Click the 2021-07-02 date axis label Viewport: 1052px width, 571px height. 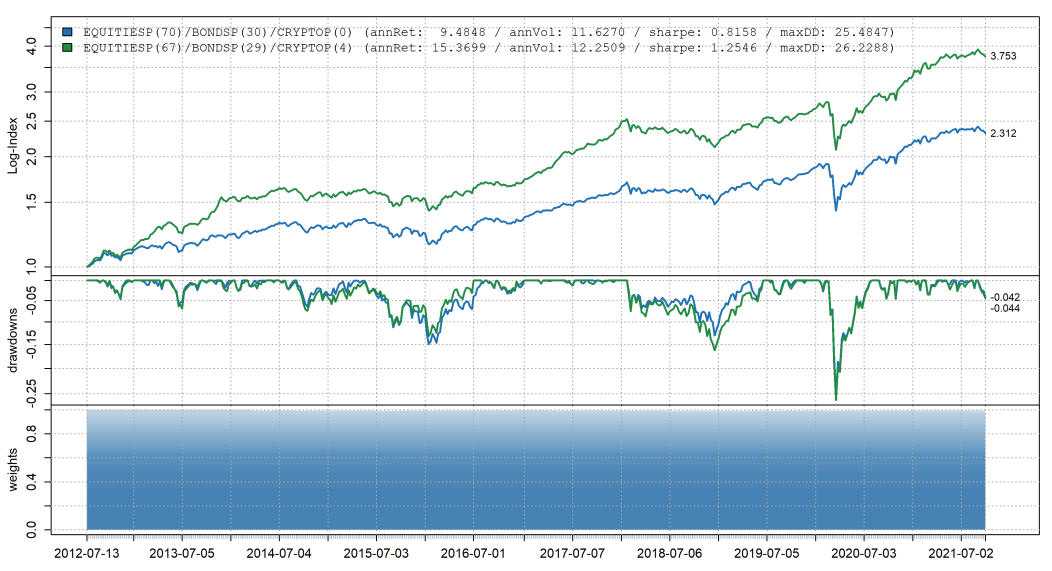(x=960, y=551)
